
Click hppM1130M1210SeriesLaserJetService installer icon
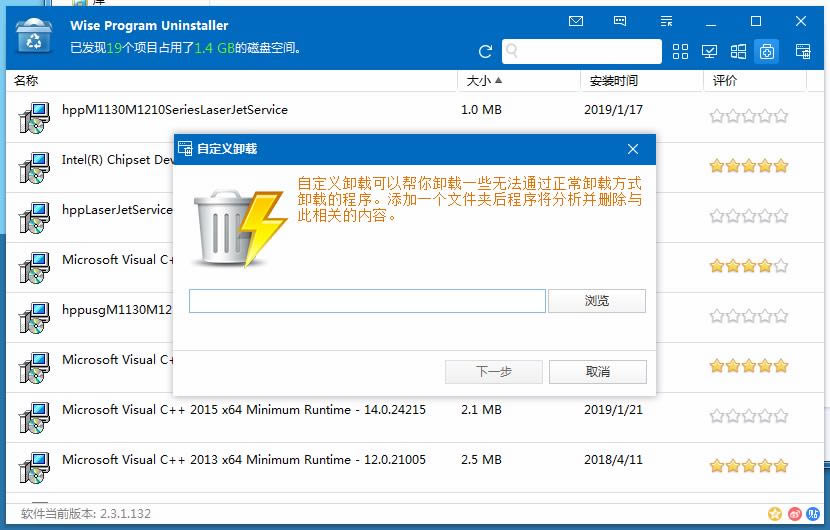34,118
